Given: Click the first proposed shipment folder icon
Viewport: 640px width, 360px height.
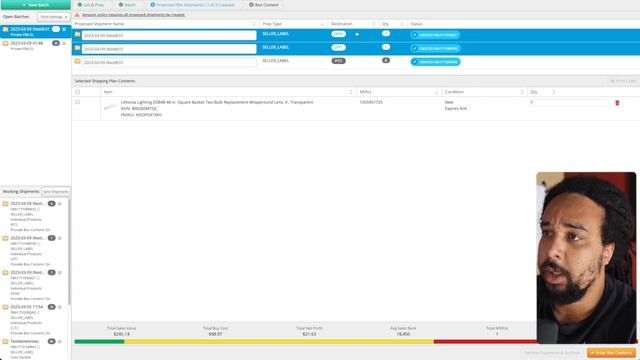Looking at the screenshot, I should click(77, 35).
